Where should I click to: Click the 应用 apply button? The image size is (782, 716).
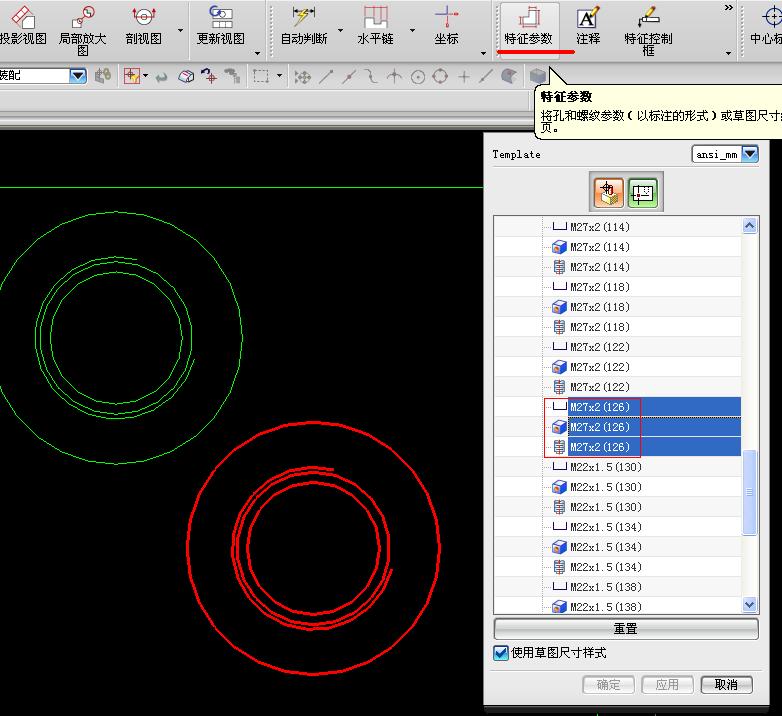(667, 685)
